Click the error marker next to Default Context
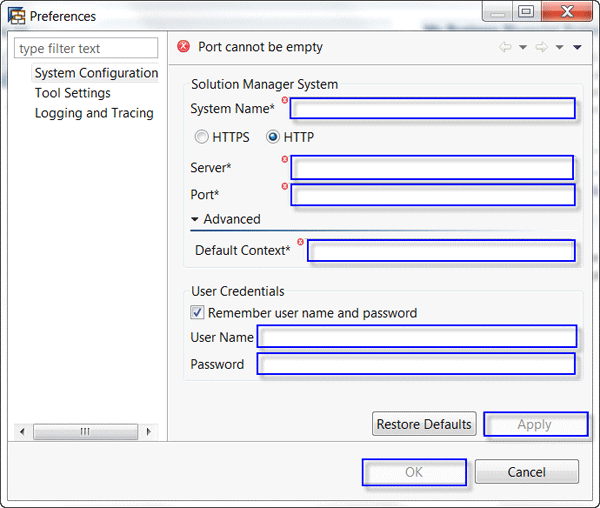 pyautogui.click(x=301, y=242)
